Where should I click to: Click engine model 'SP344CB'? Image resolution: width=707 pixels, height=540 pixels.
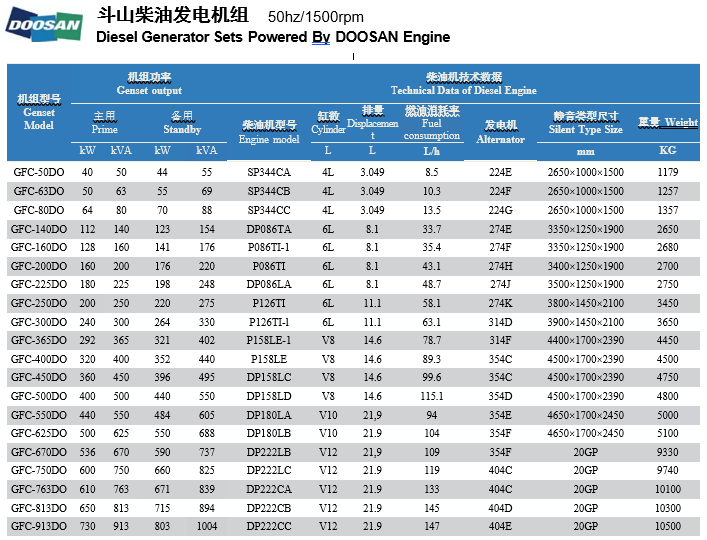[269, 191]
